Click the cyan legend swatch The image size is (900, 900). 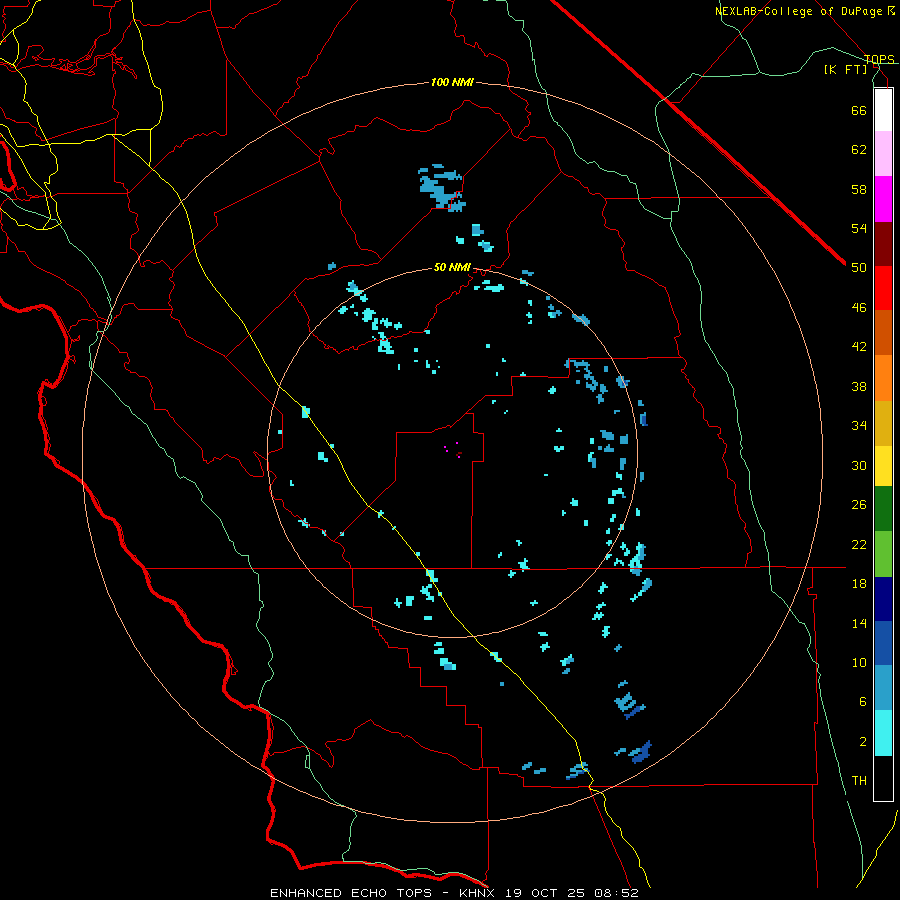883,733
